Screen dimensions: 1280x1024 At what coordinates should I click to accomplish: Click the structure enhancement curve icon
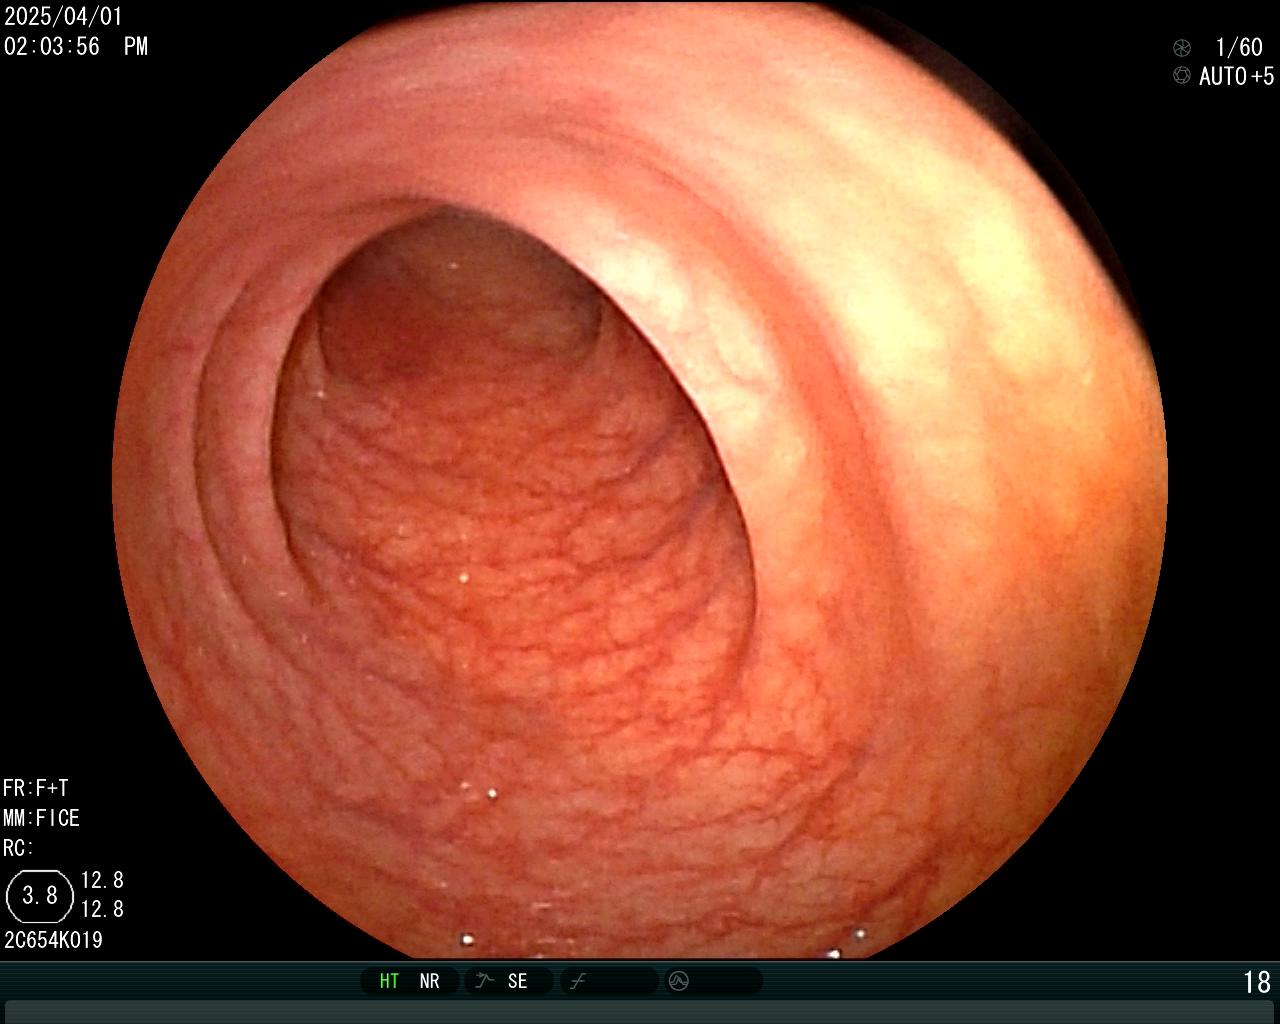pyautogui.click(x=484, y=981)
